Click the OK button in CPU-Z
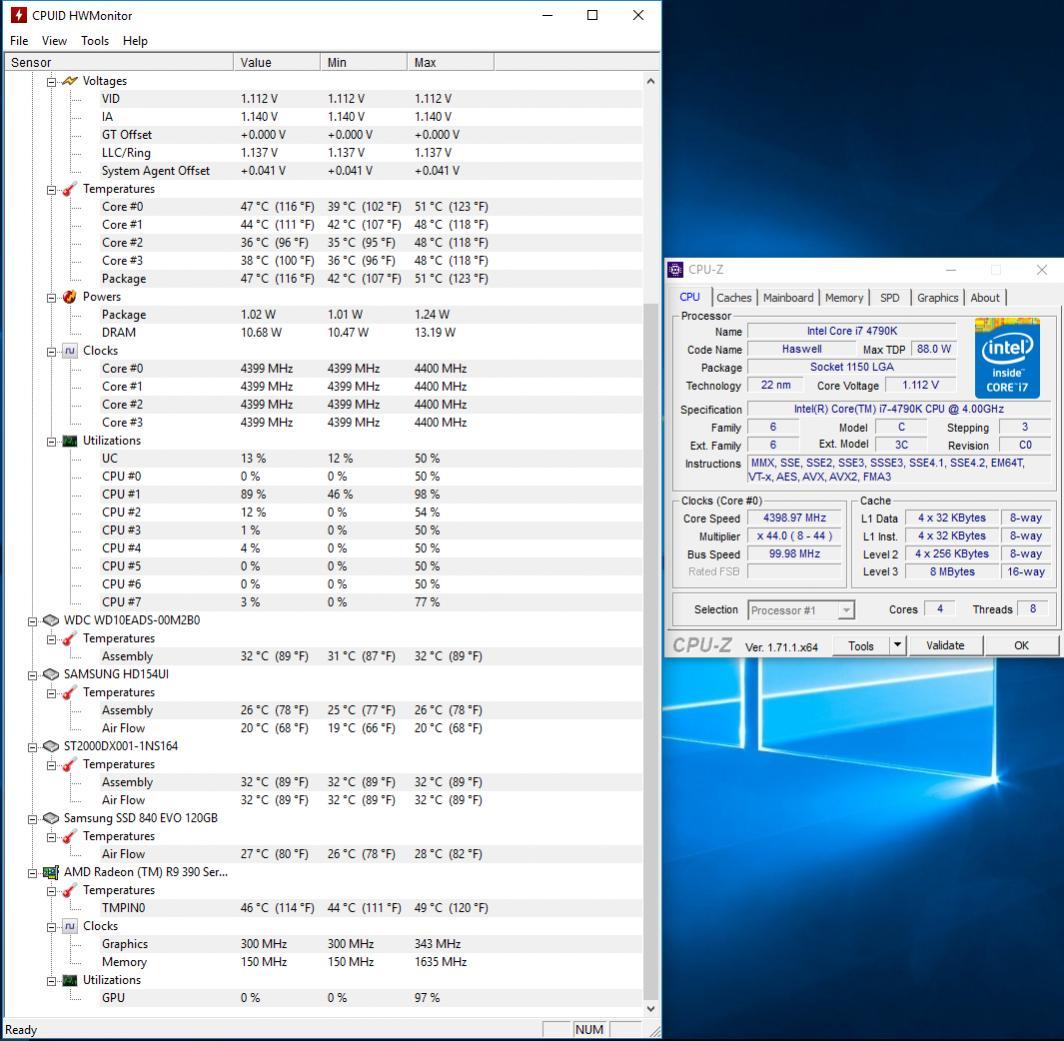This screenshot has height=1041, width=1064. [1021, 645]
